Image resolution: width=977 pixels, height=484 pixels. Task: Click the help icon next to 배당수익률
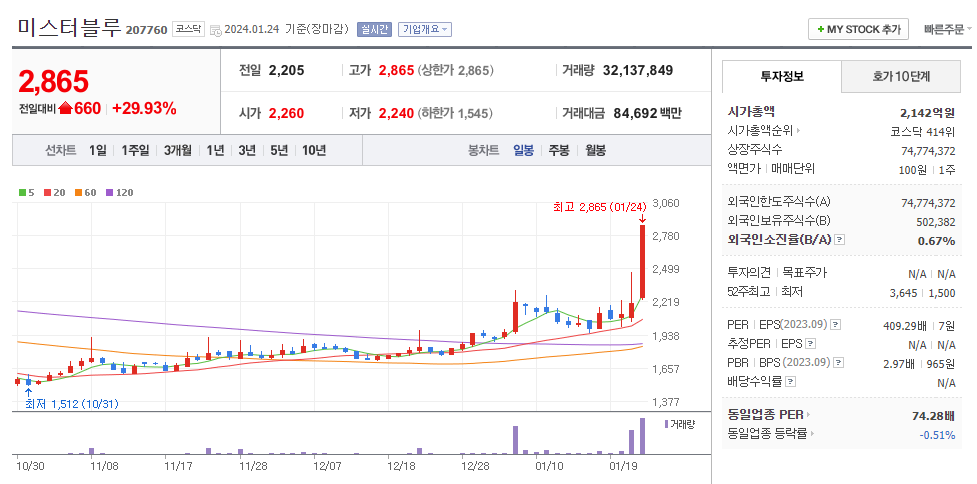pyautogui.click(x=790, y=381)
